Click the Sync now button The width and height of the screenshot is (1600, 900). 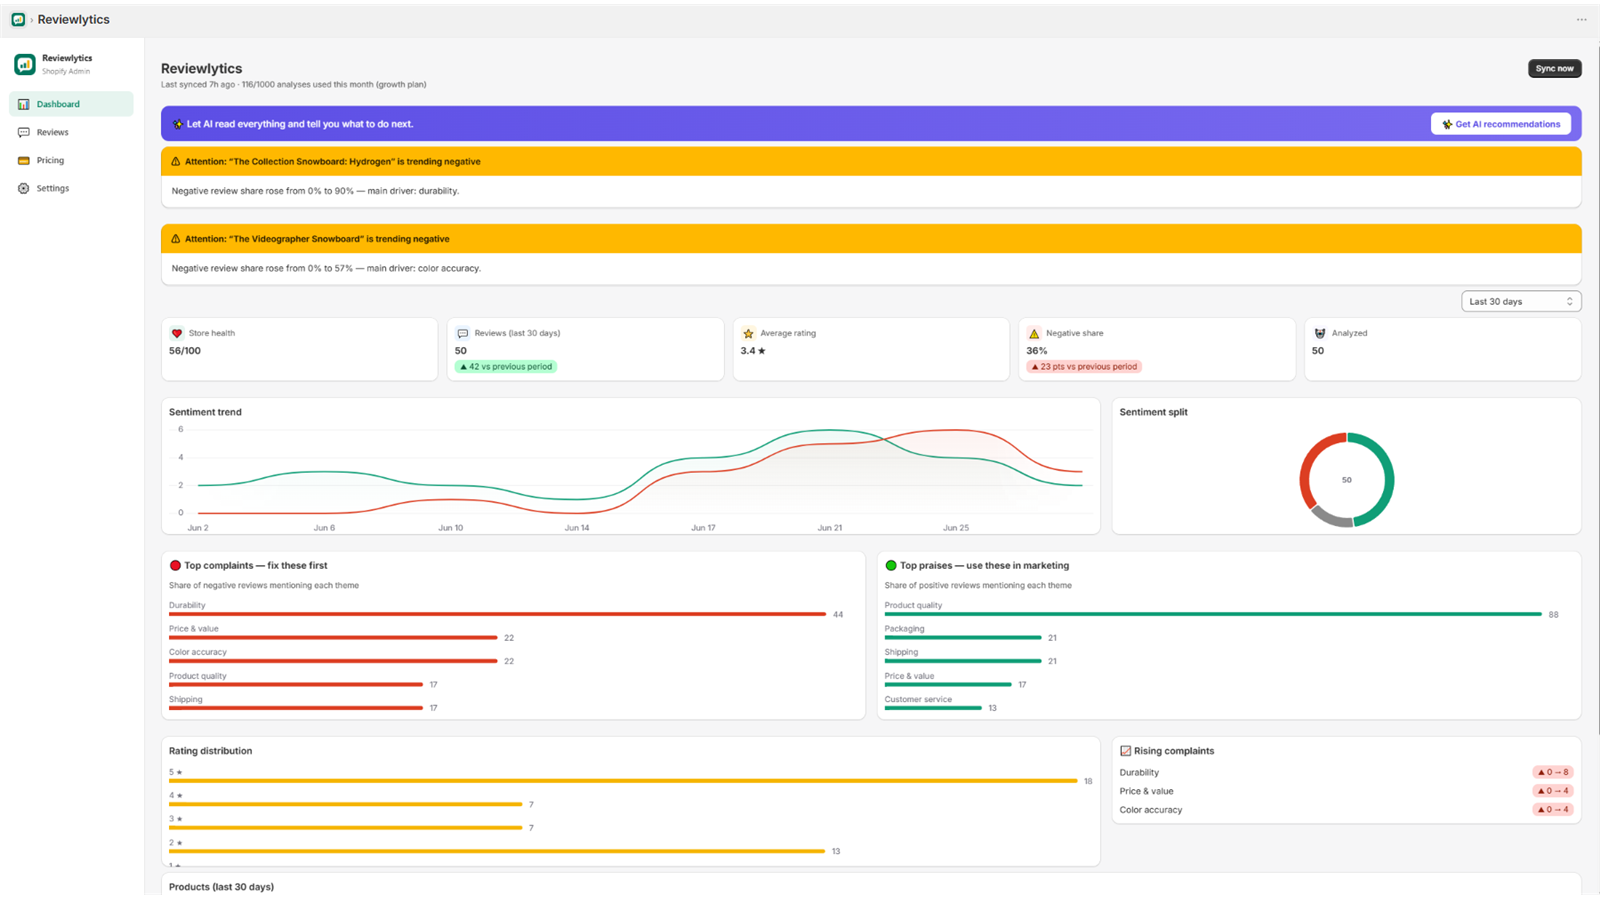(x=1554, y=68)
